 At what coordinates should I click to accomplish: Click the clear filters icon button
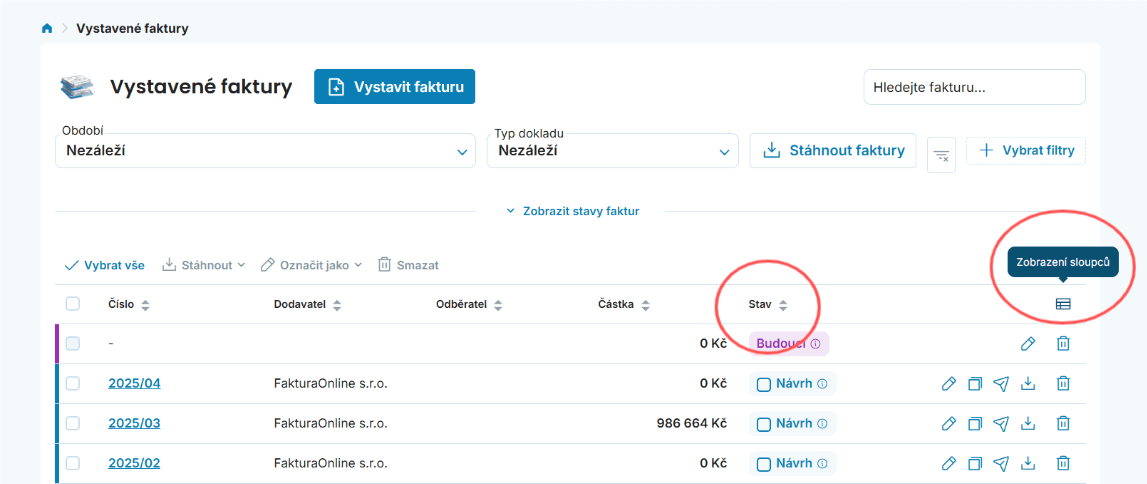click(941, 155)
